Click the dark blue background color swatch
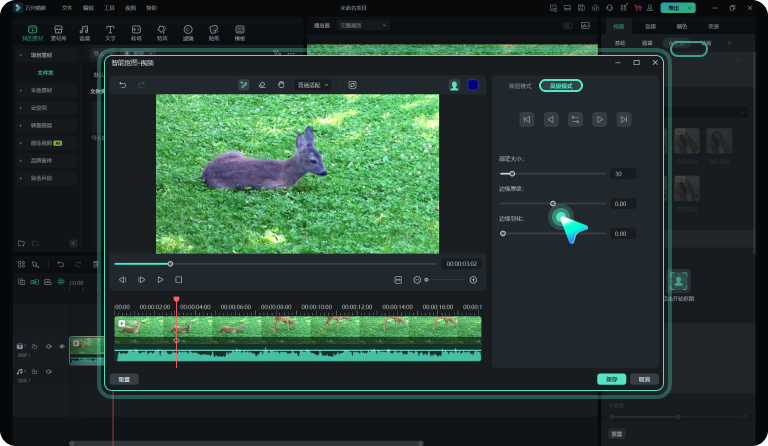Screen dimensions: 768x446 [473, 85]
